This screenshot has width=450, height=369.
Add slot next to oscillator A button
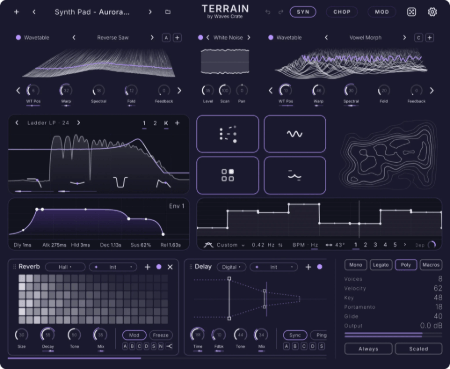coord(177,38)
